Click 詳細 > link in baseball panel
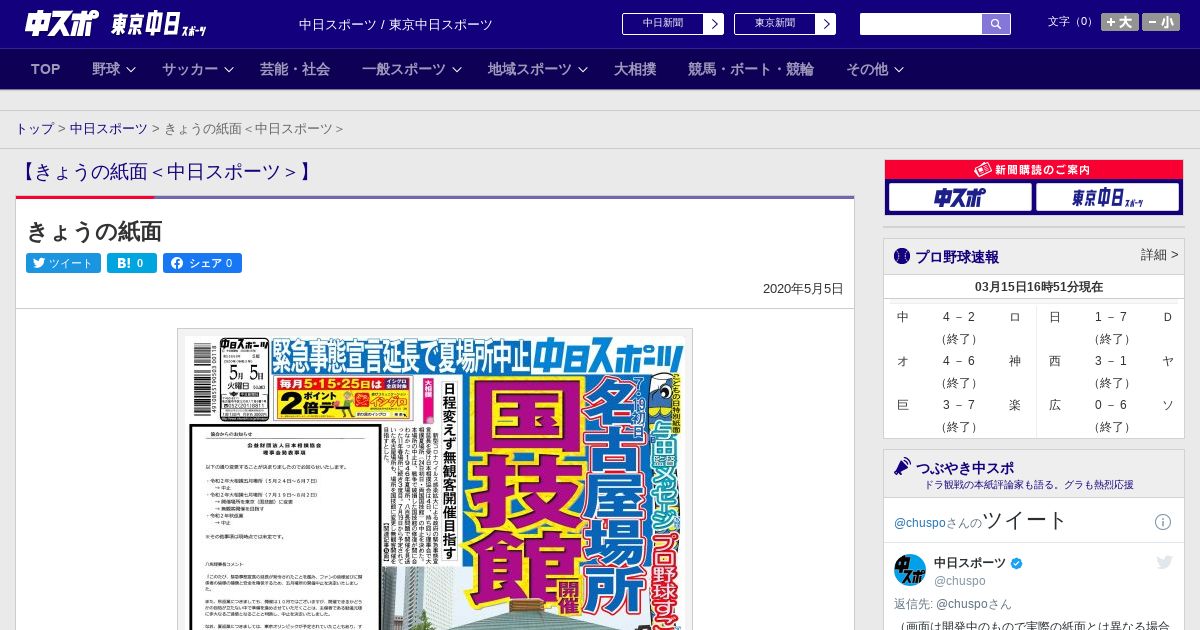The height and width of the screenshot is (630, 1200). (1160, 255)
